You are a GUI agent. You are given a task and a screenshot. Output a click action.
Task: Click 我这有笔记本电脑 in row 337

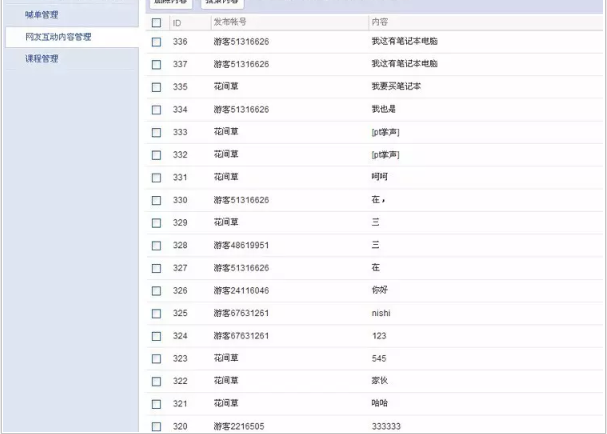click(405, 63)
